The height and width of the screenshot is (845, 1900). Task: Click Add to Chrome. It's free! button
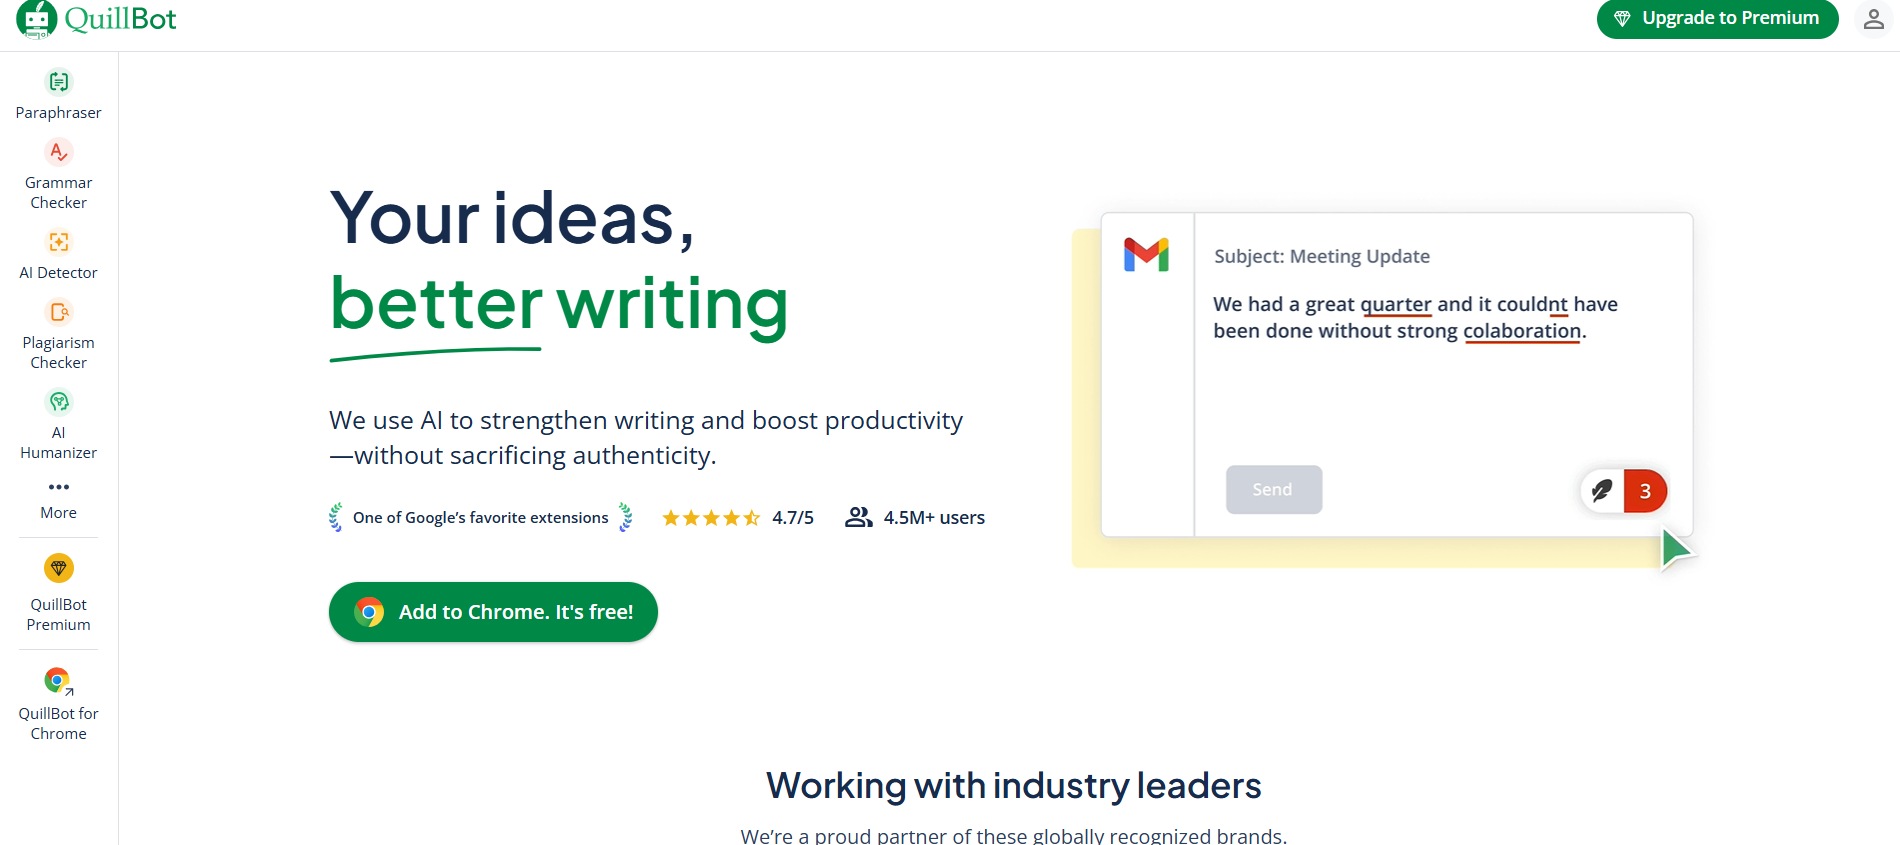point(493,612)
